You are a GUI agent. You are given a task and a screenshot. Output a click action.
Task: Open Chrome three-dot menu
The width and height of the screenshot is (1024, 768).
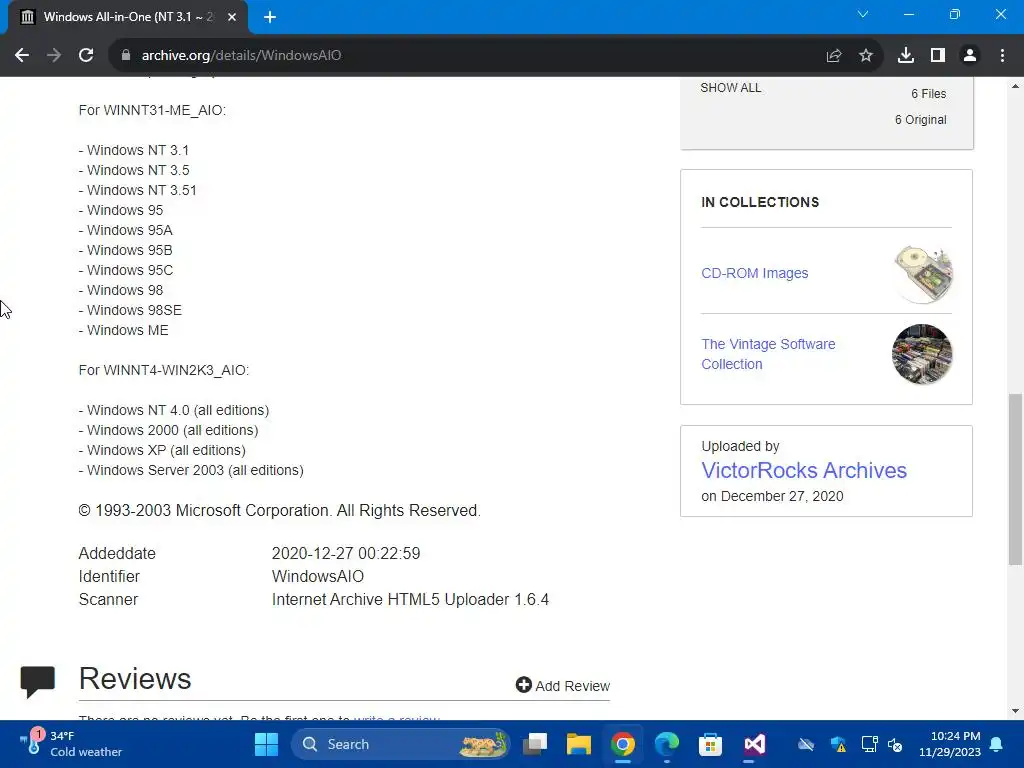click(1002, 56)
